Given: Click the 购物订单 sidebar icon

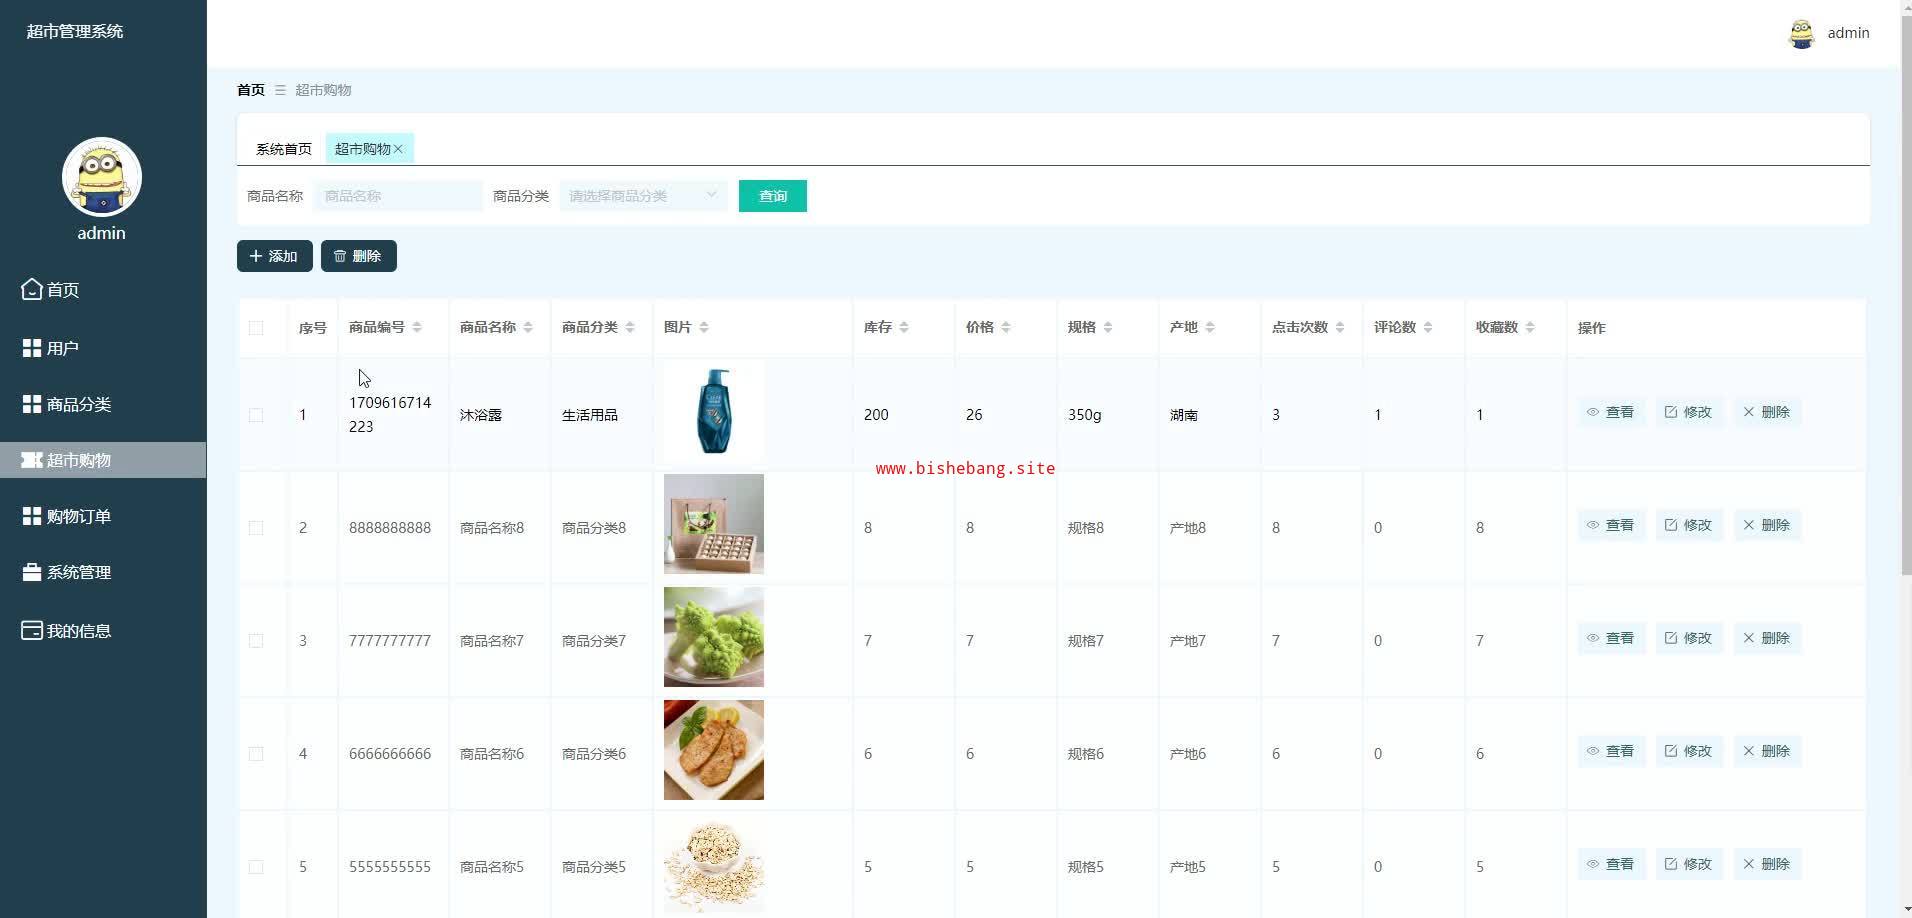Looking at the screenshot, I should tap(32, 516).
